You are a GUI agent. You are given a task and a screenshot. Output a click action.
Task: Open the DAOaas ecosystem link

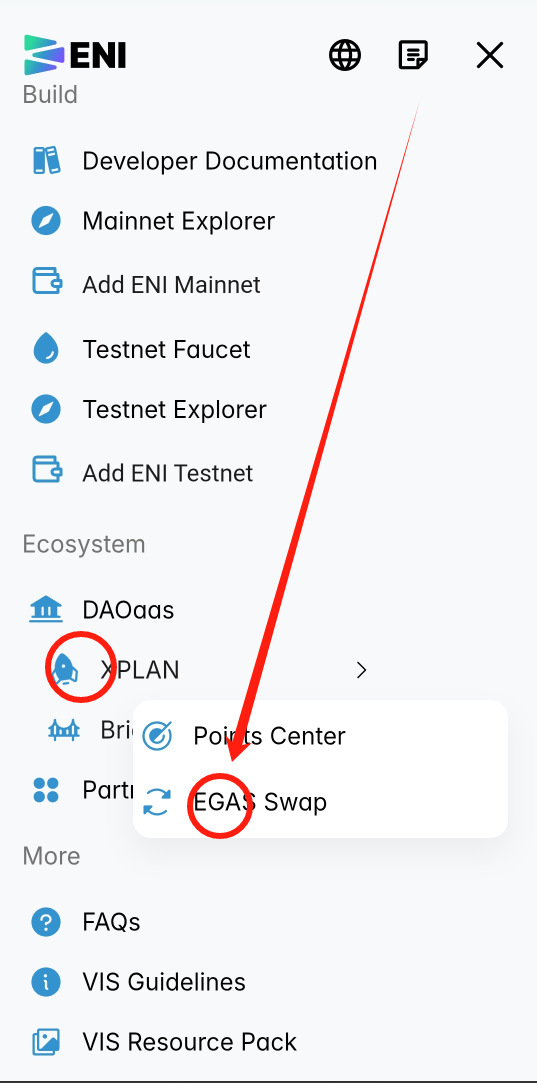(128, 610)
